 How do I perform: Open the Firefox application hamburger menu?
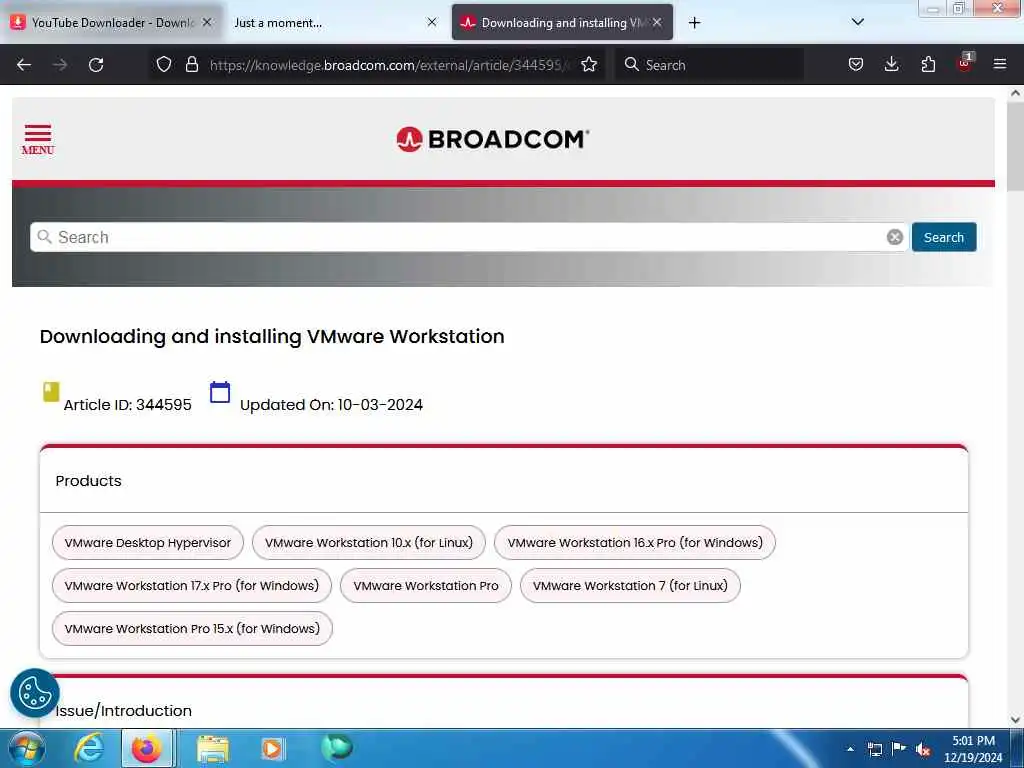[1000, 64]
